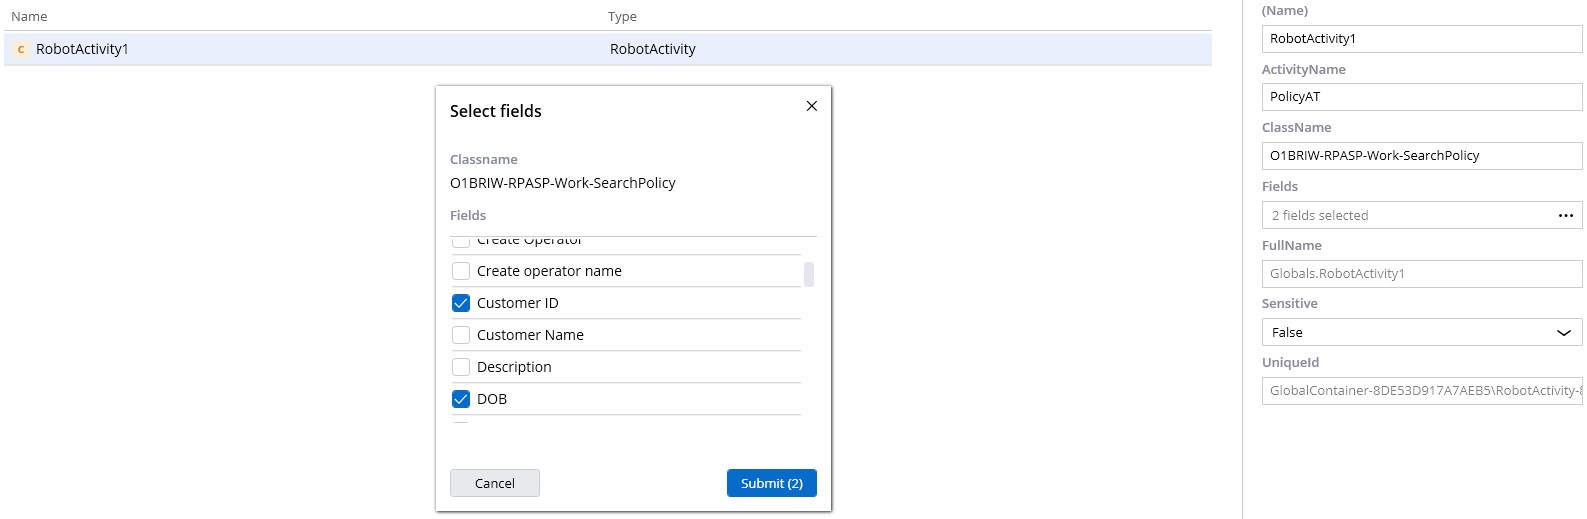Close the Select fields dialog

[x=811, y=106]
